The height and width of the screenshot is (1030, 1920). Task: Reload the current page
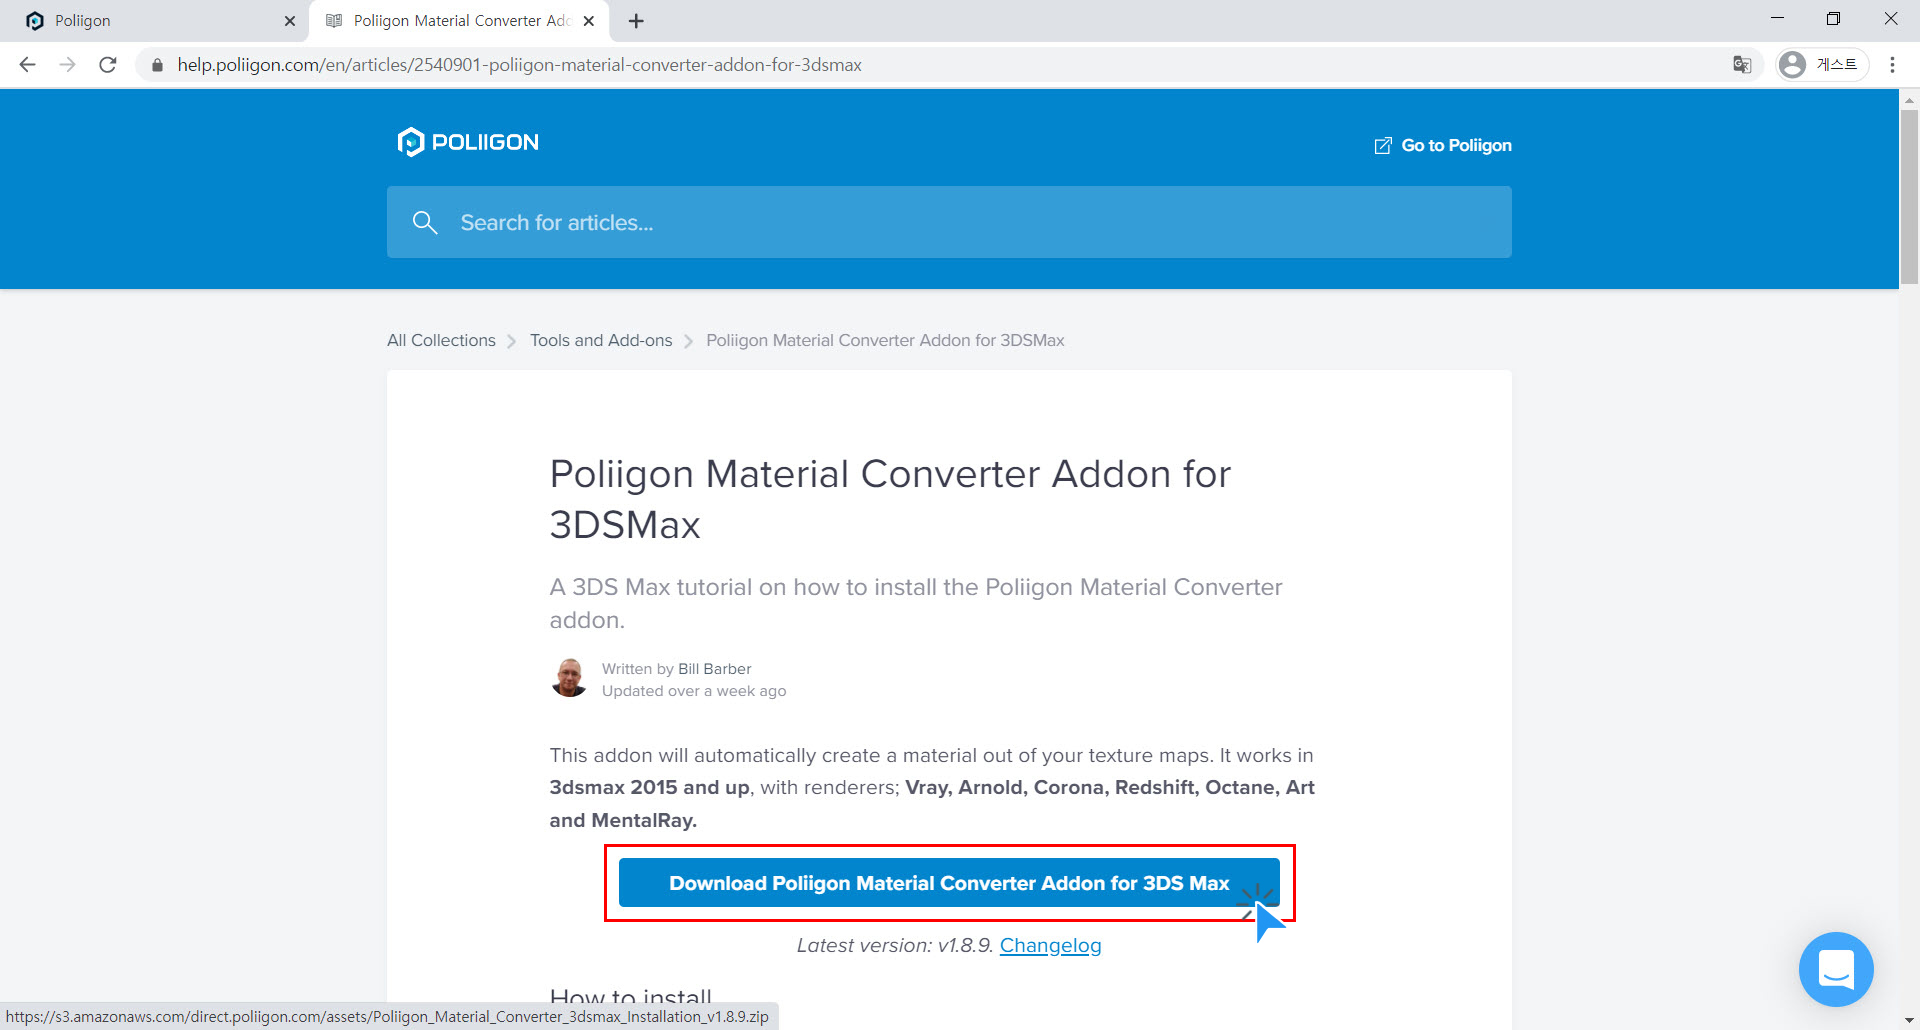click(108, 65)
